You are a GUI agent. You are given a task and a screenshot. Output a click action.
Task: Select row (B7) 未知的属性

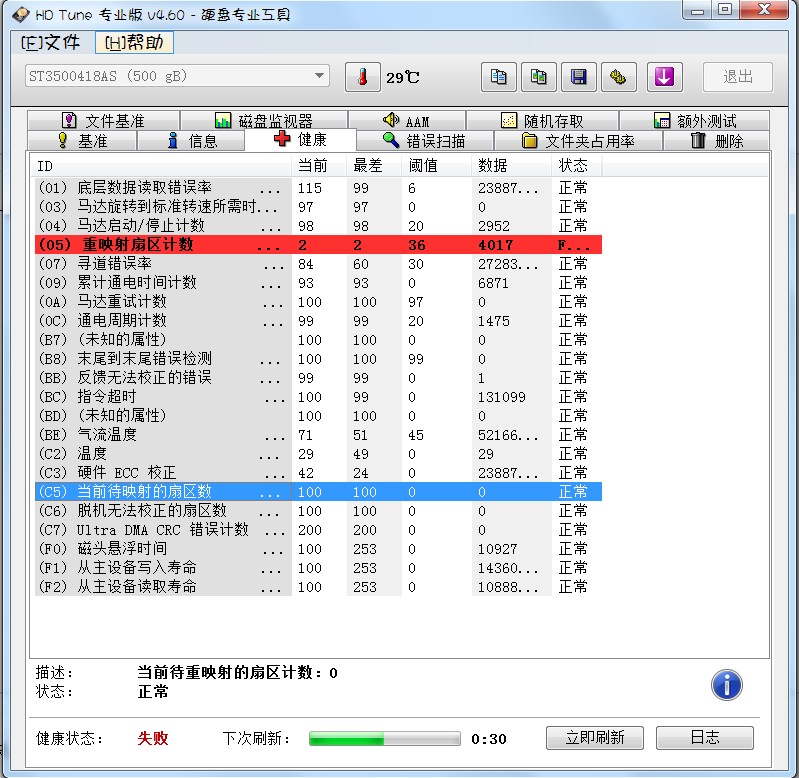click(x=318, y=340)
